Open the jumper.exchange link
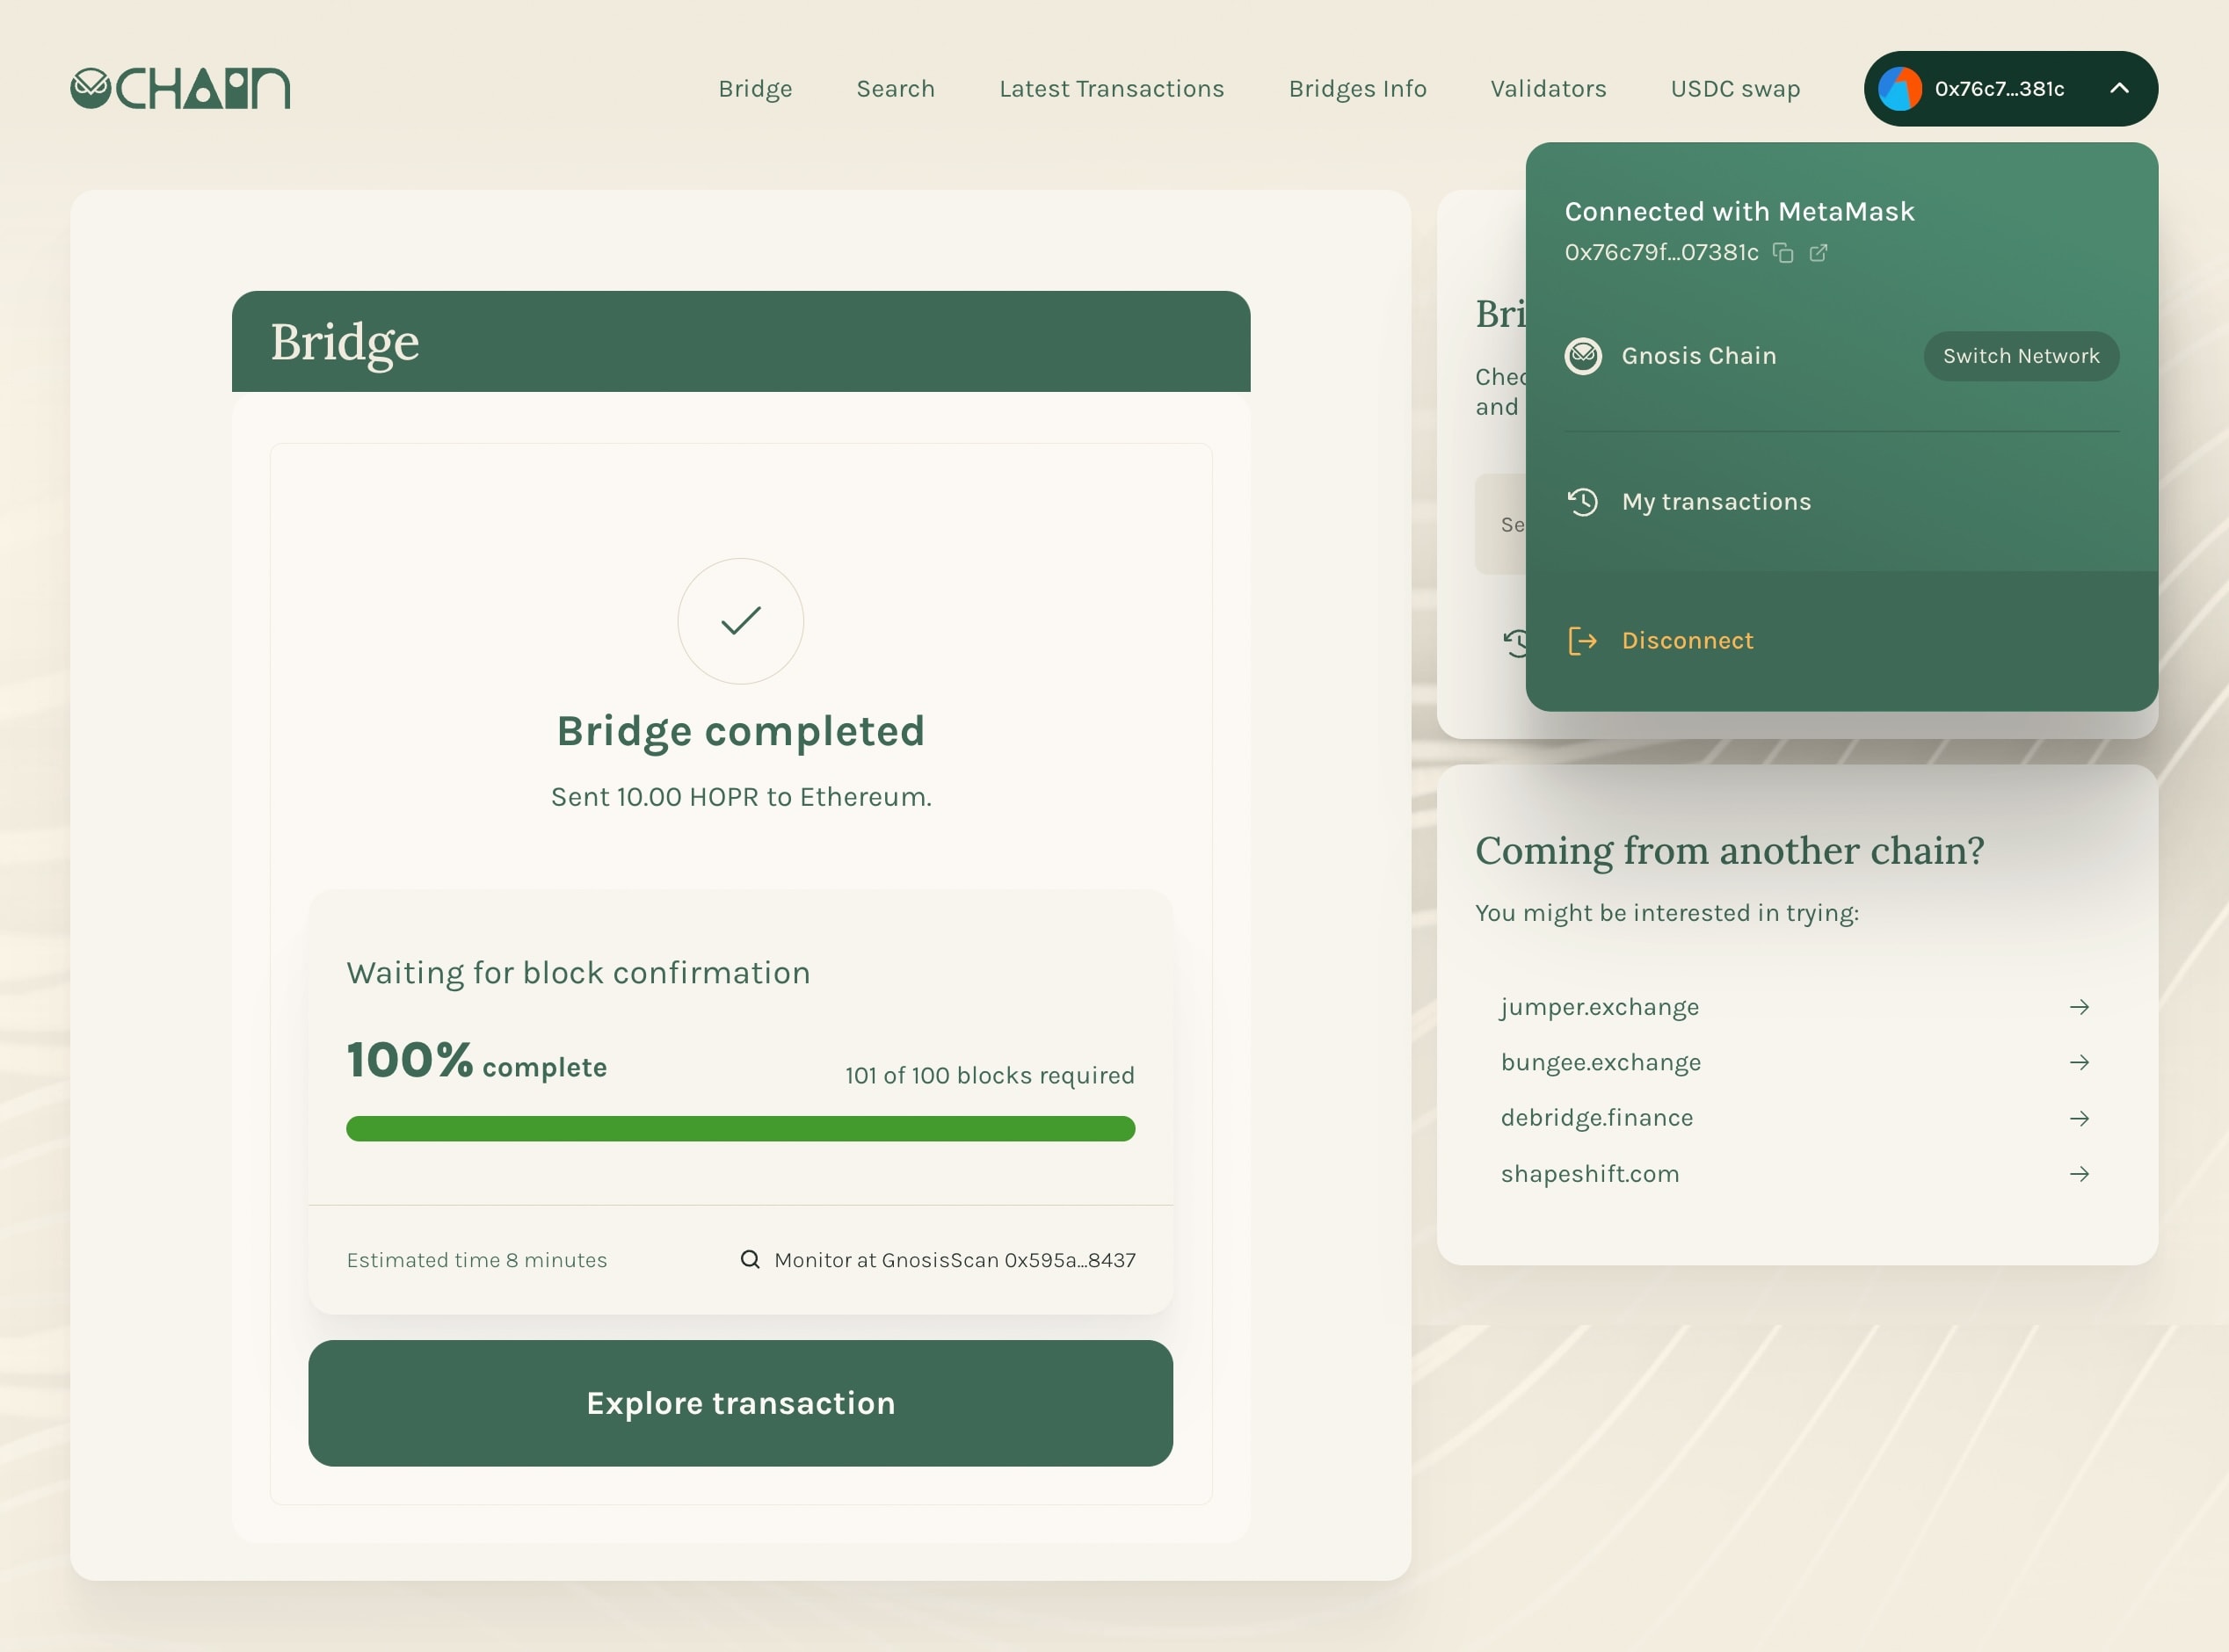This screenshot has height=1652, width=2229. tap(1600, 1007)
